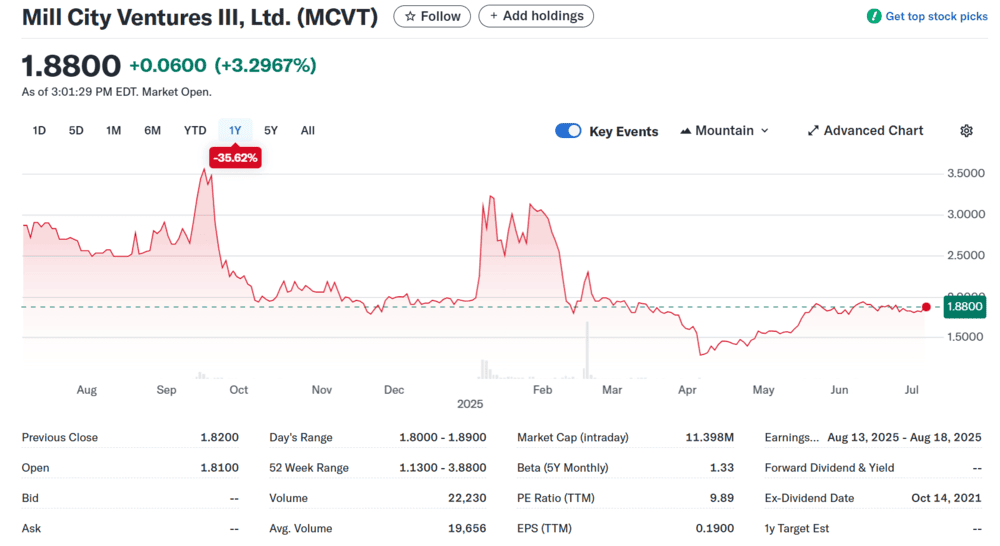Screen dimensions: 1000x546
Task: Click the green 1.8800 price label on axis
Action: coord(964,307)
